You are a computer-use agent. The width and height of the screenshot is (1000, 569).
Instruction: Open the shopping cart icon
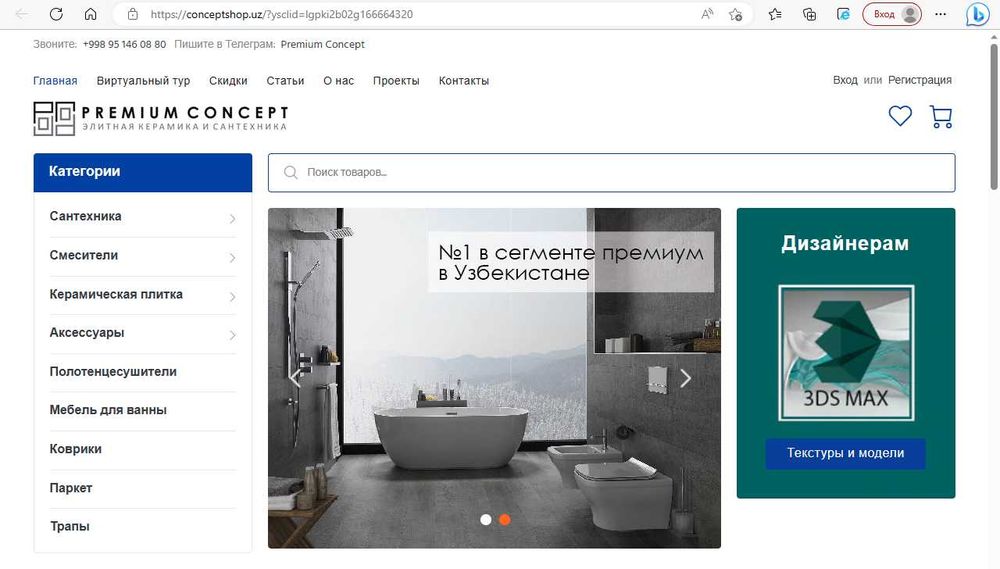pos(941,117)
